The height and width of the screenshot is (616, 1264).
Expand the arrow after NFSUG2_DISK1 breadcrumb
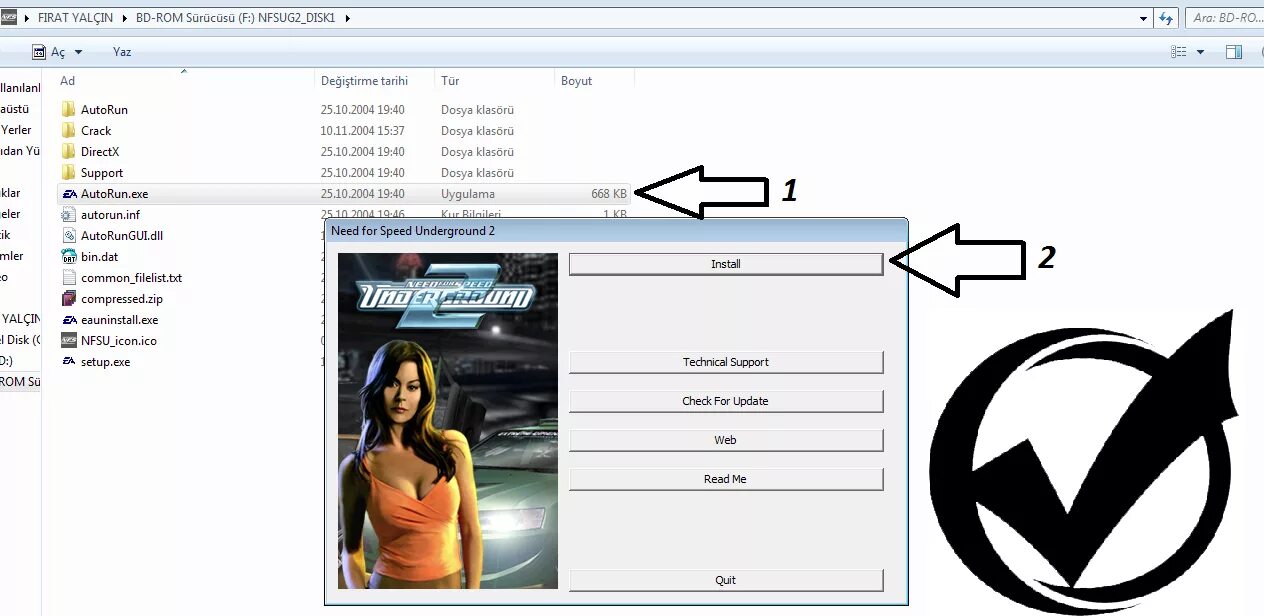(x=347, y=18)
